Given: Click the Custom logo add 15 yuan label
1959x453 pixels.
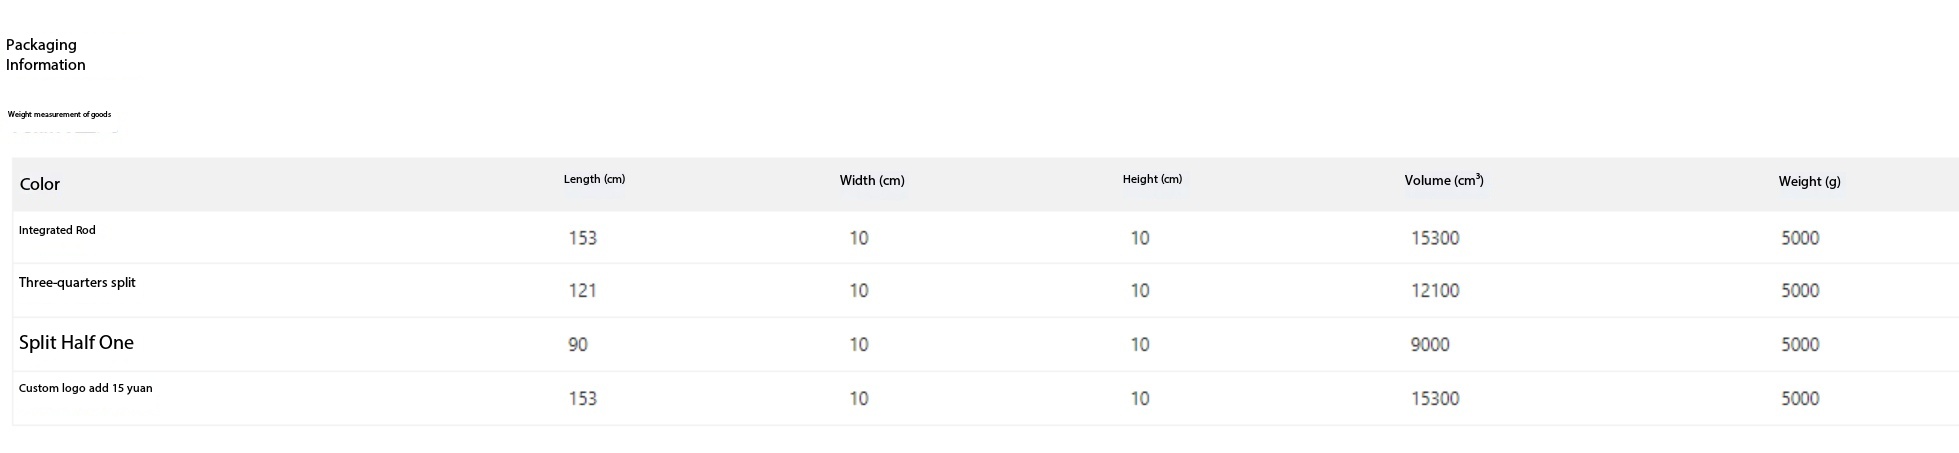Looking at the screenshot, I should (x=85, y=388).
